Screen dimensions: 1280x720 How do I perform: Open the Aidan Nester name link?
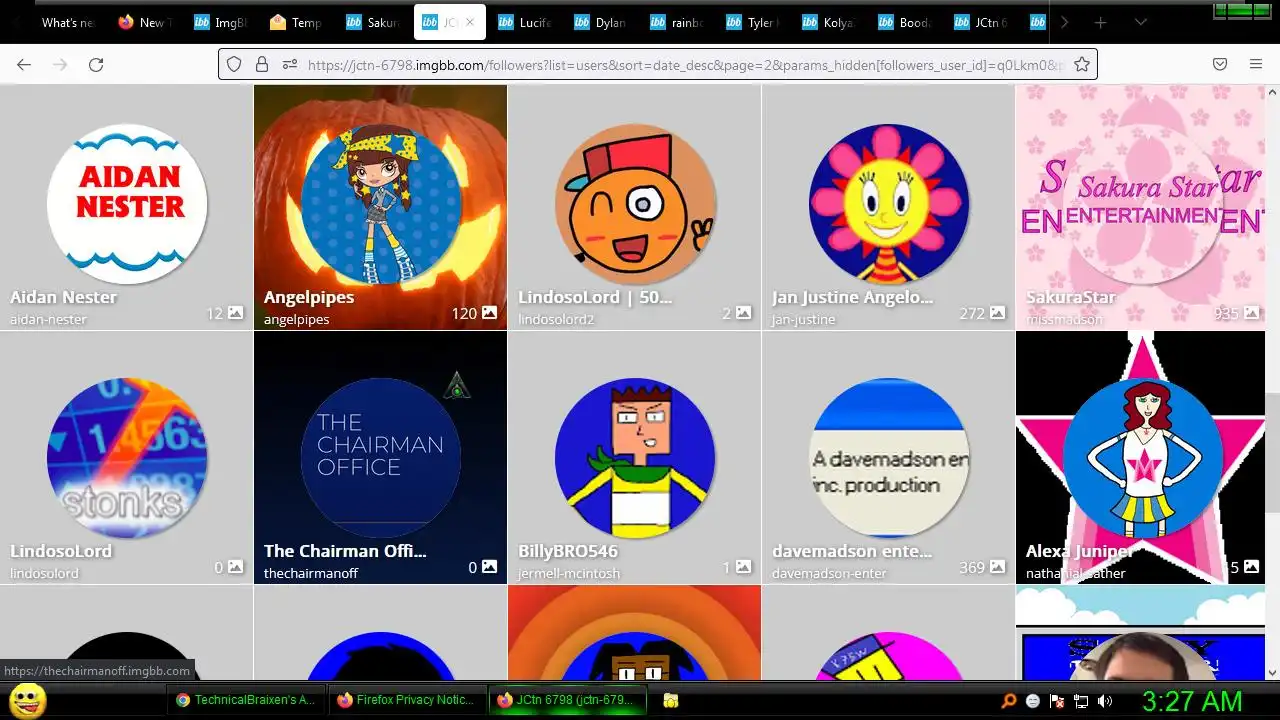pyautogui.click(x=63, y=297)
